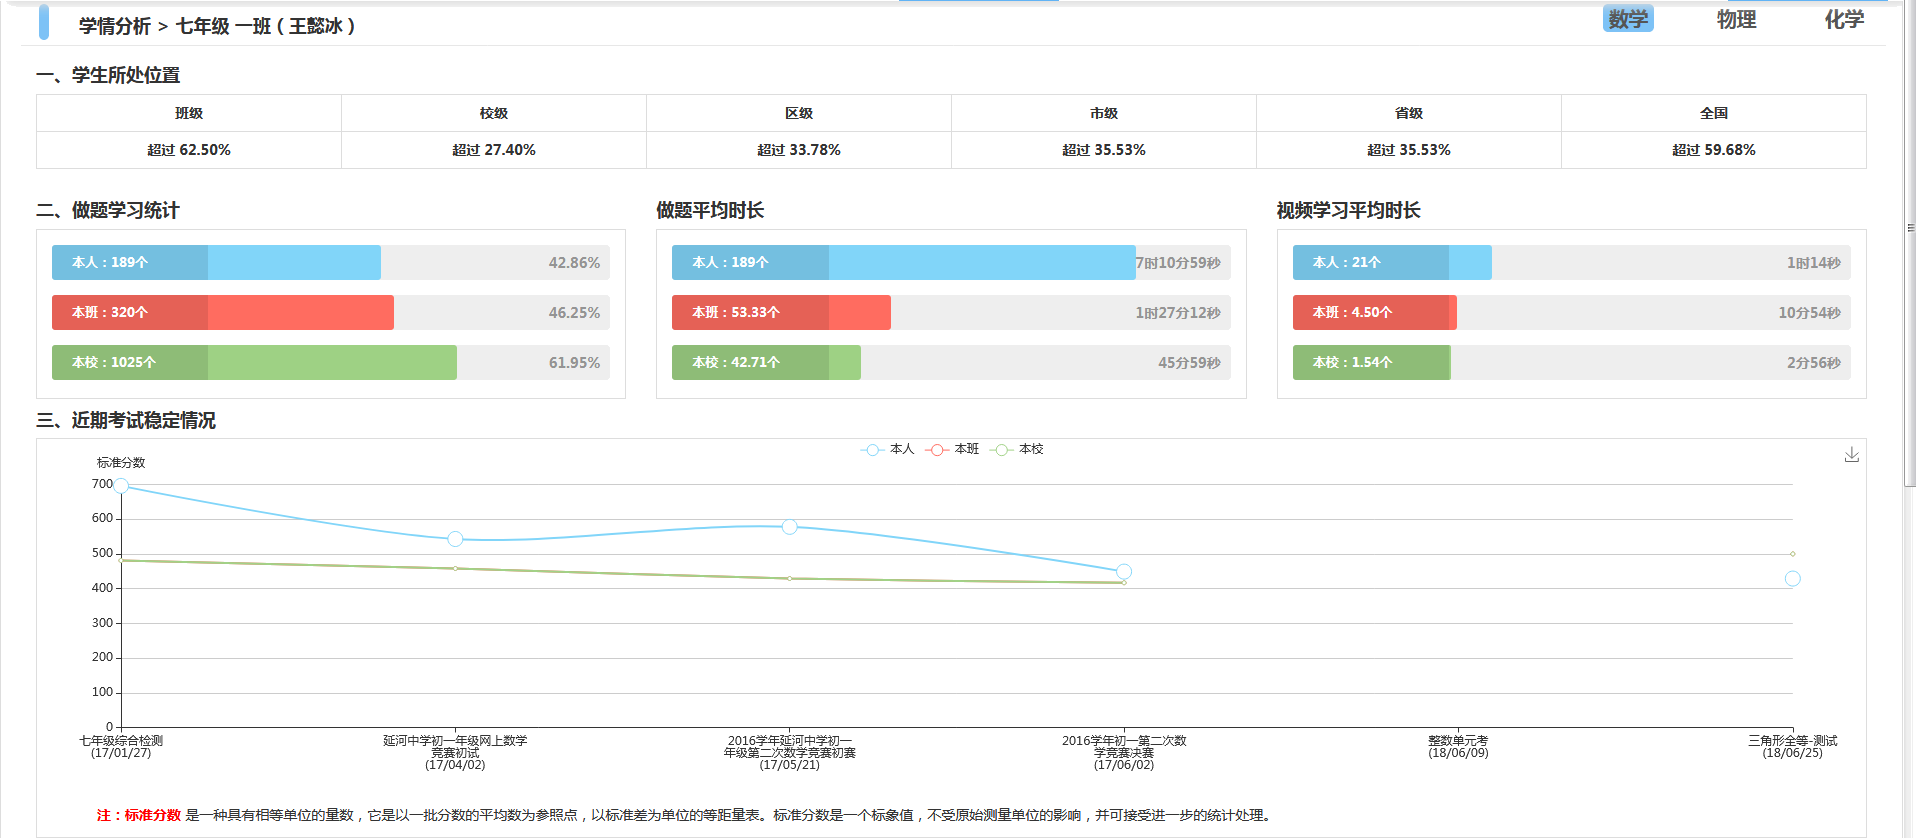Click the 全国 column header
1916x838 pixels.
pyautogui.click(x=1714, y=113)
